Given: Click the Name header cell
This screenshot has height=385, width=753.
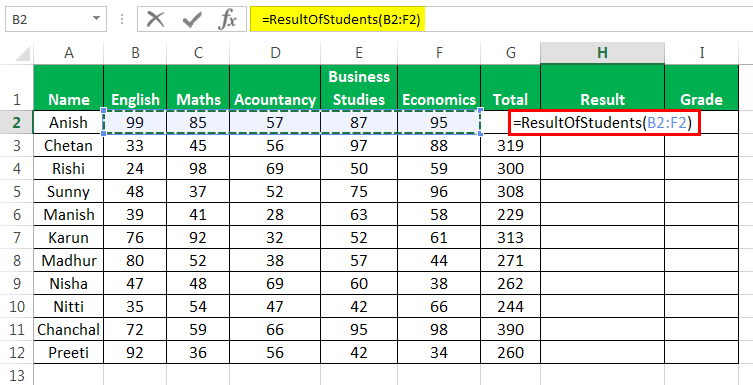Looking at the screenshot, I should 69,87.
